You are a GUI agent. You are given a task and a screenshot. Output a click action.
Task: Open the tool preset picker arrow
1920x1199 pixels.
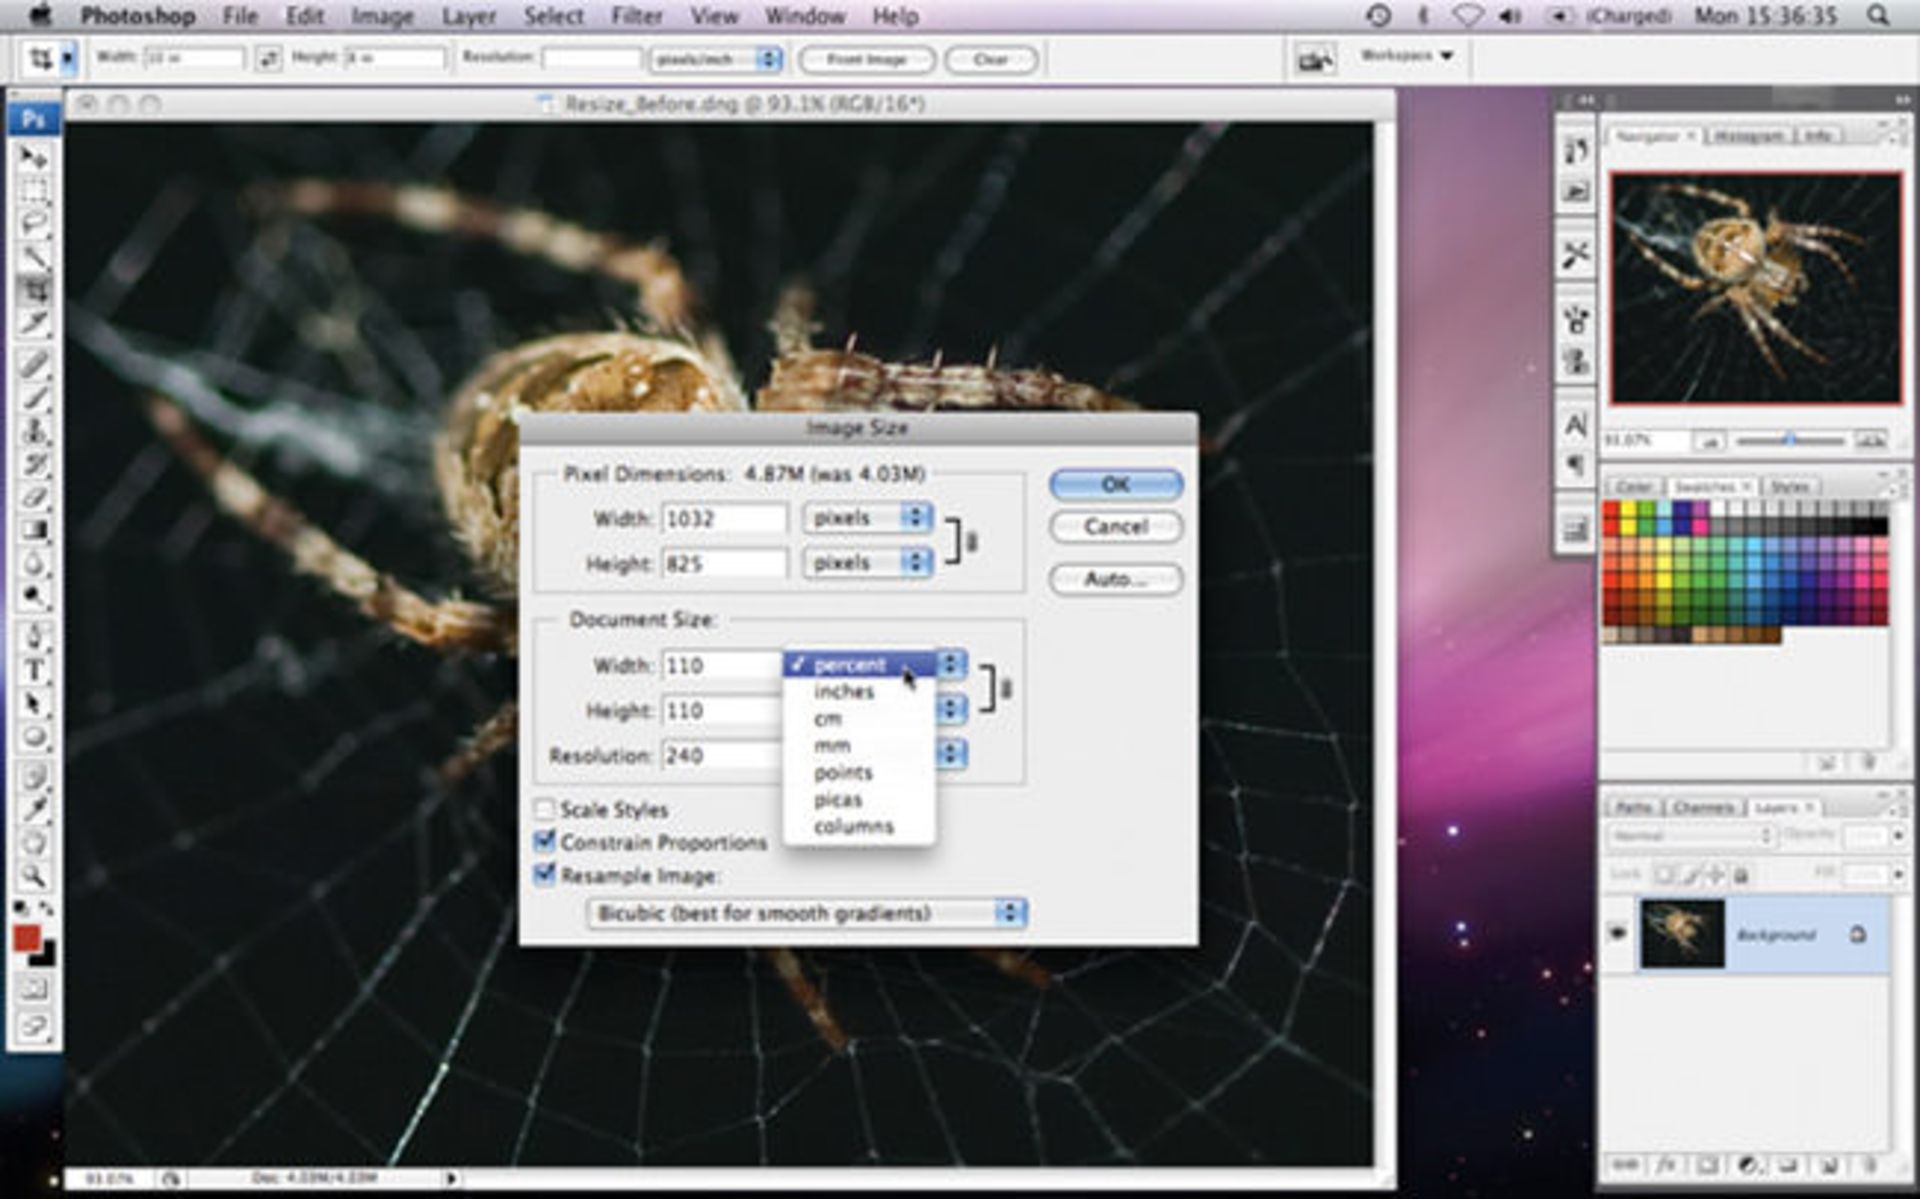67,59
